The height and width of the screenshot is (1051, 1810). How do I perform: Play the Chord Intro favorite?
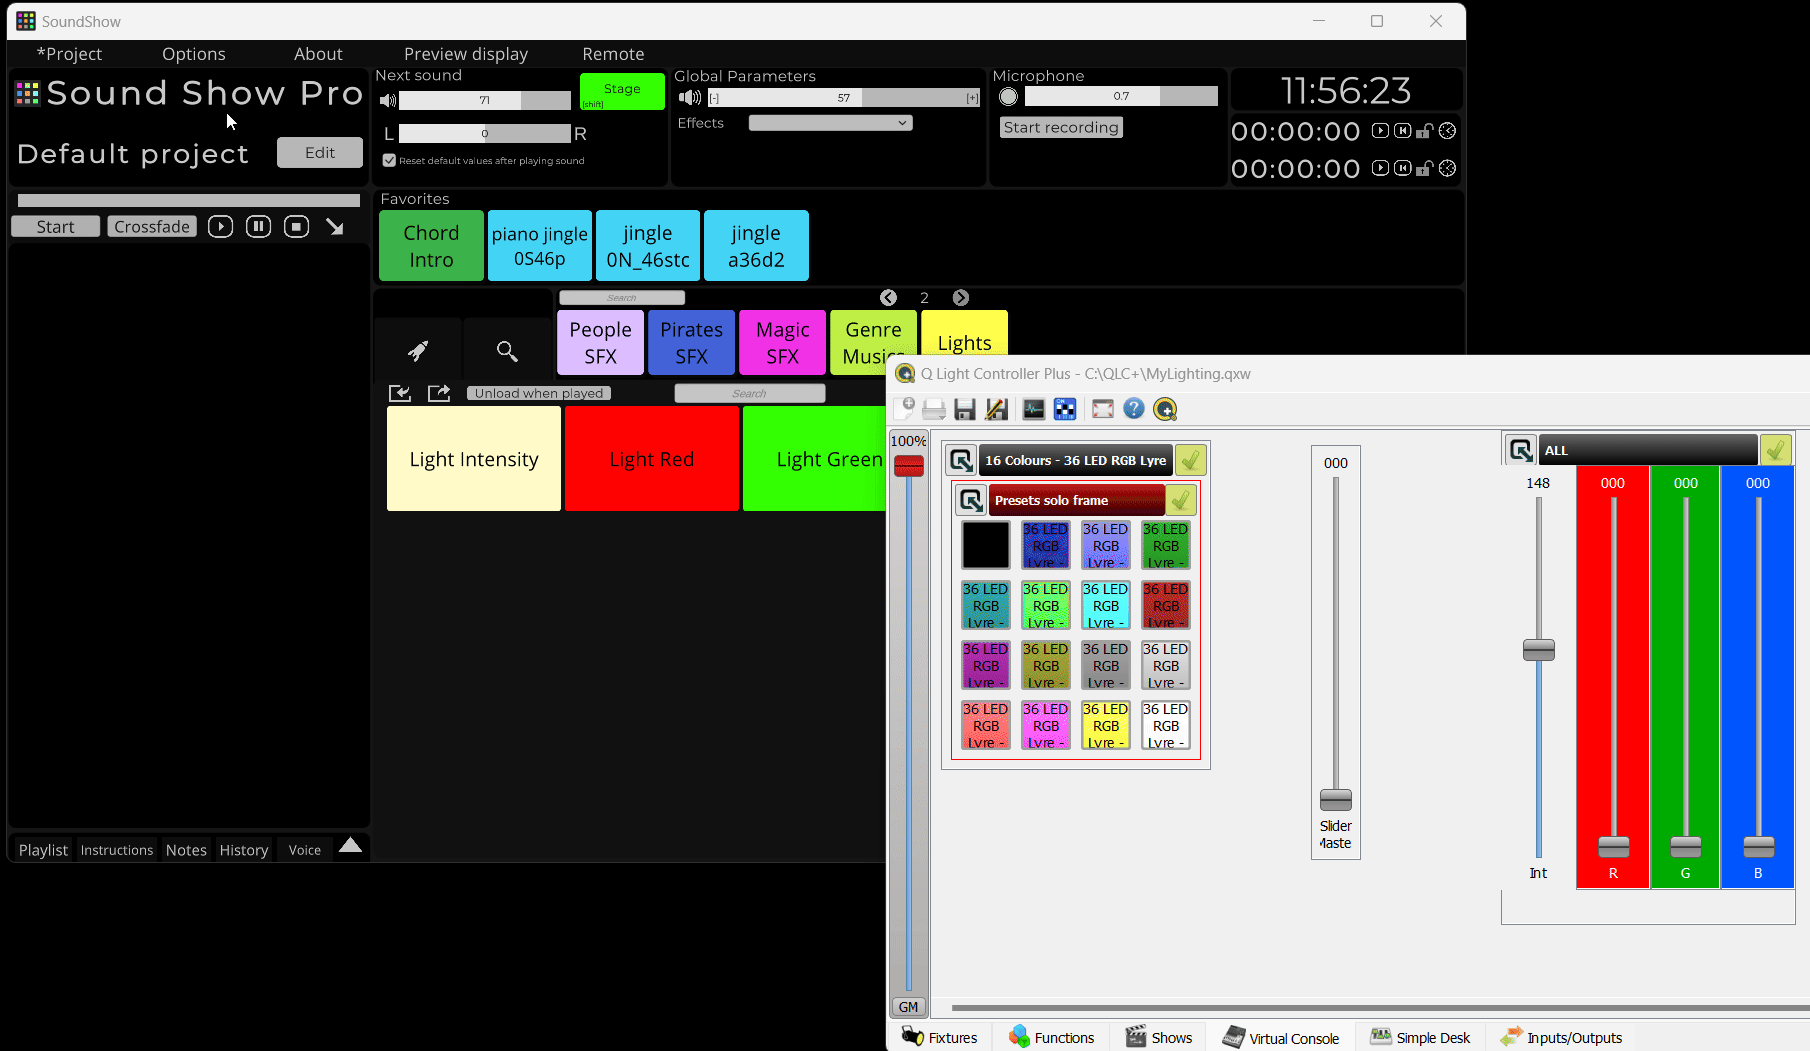point(431,246)
